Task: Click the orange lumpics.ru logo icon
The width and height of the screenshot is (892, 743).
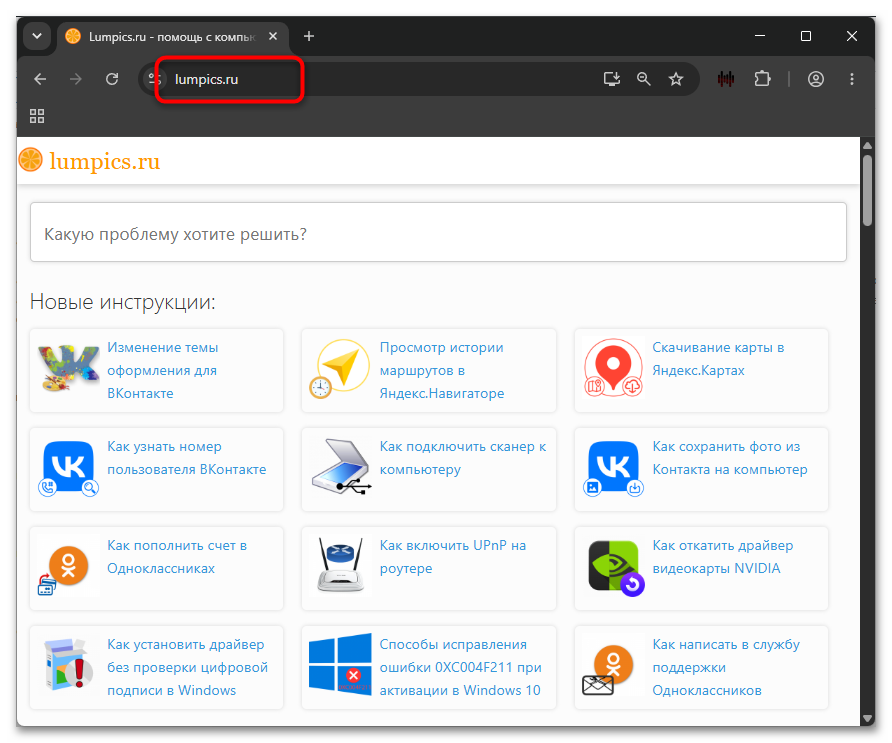Action: [31, 160]
